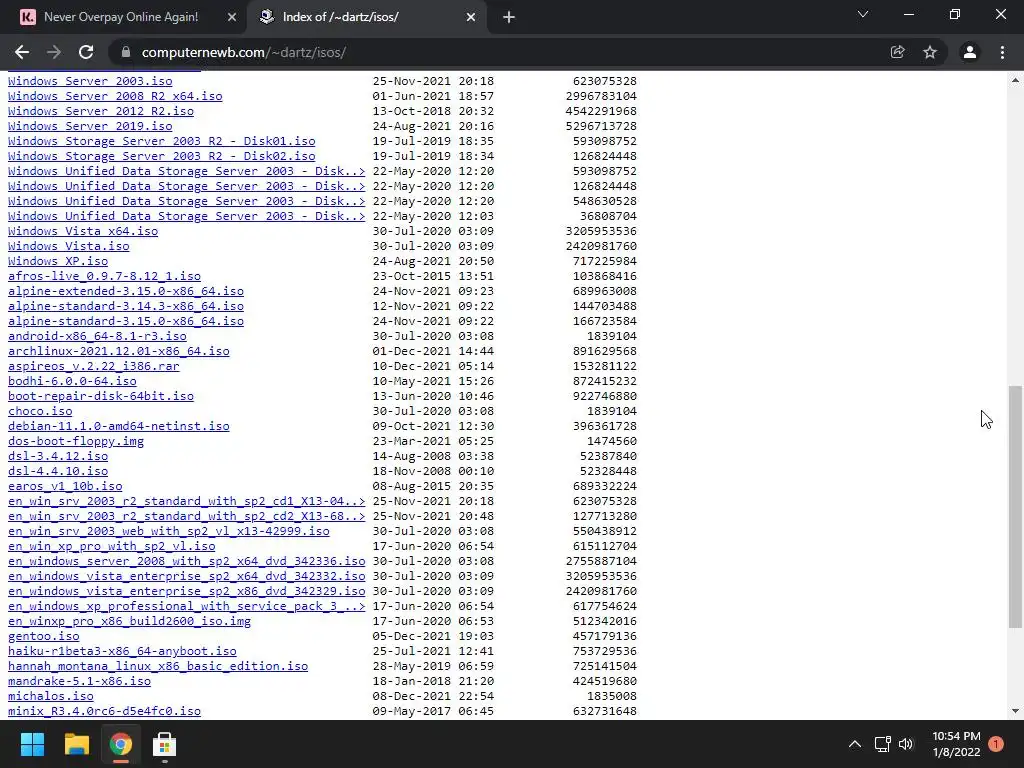Click the browser forward arrow
The height and width of the screenshot is (768, 1024).
[x=54, y=52]
